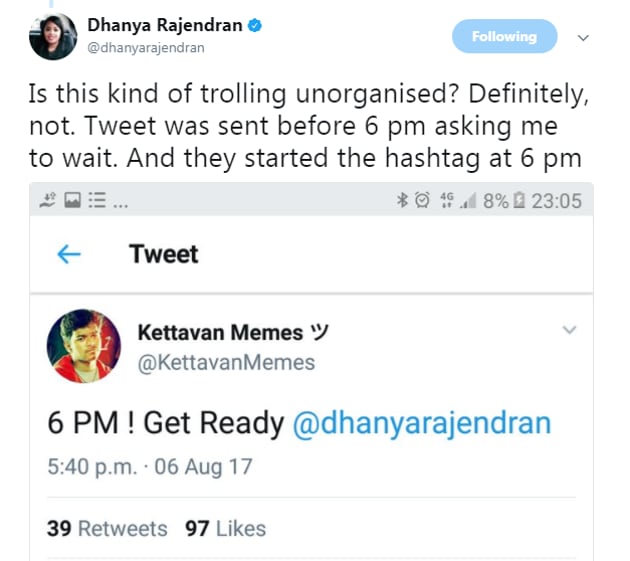Image resolution: width=630 pixels, height=561 pixels.
Task: Open Kettavan Memes' profile avatar
Action: pyautogui.click(x=84, y=346)
